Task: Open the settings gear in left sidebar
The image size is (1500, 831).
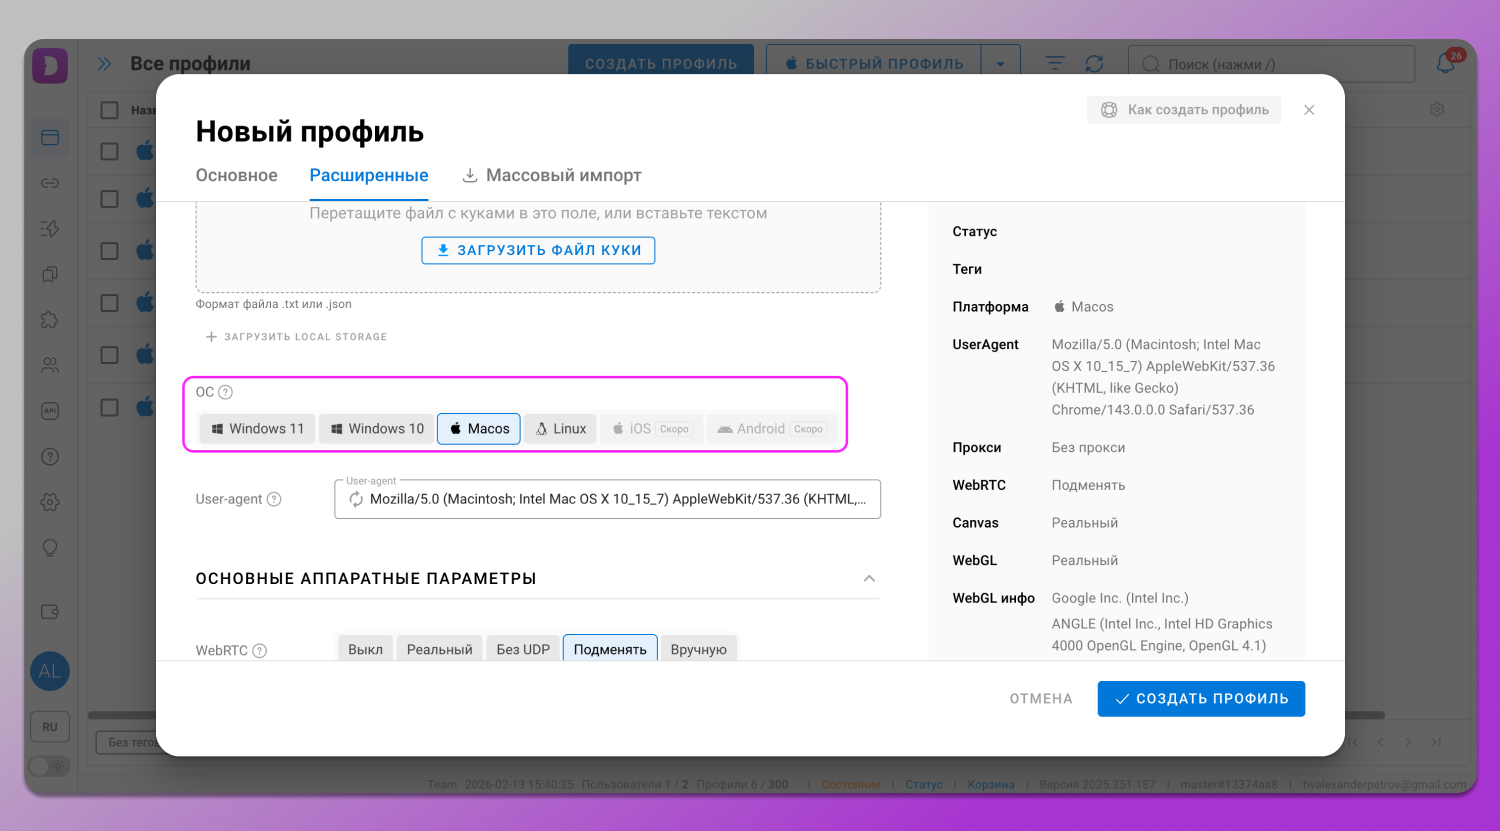Action: coord(50,502)
